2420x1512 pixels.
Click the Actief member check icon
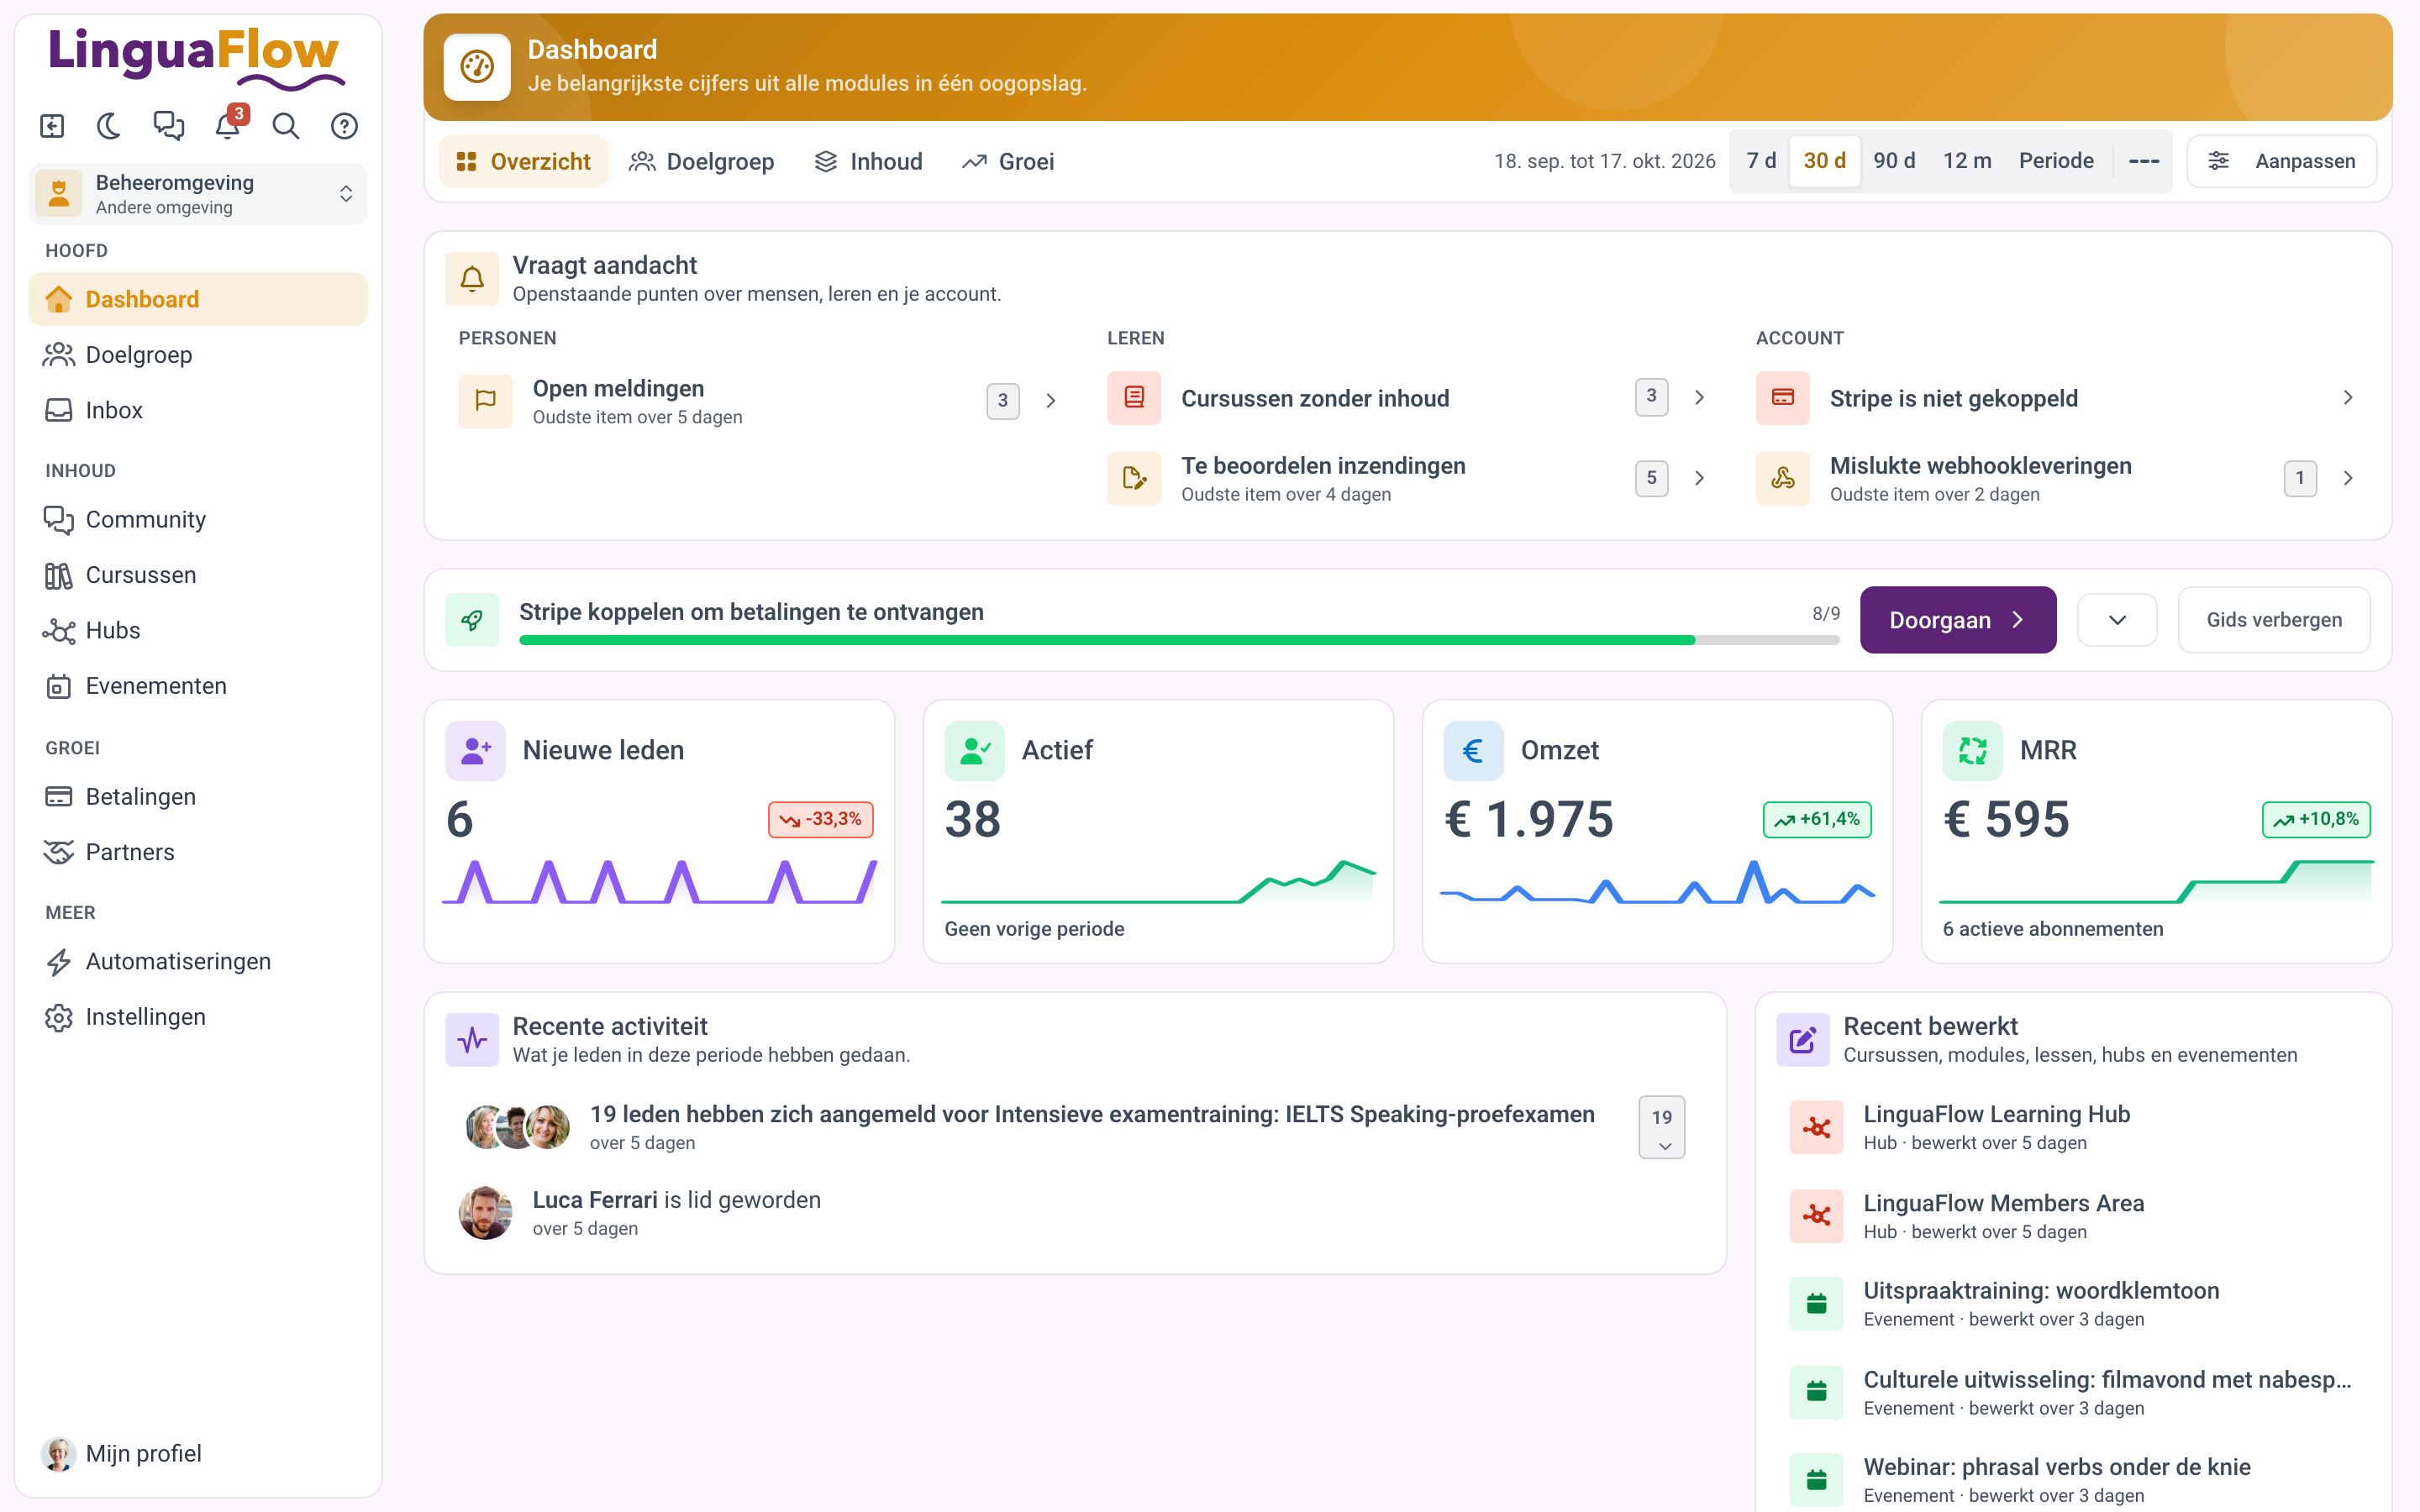point(975,750)
